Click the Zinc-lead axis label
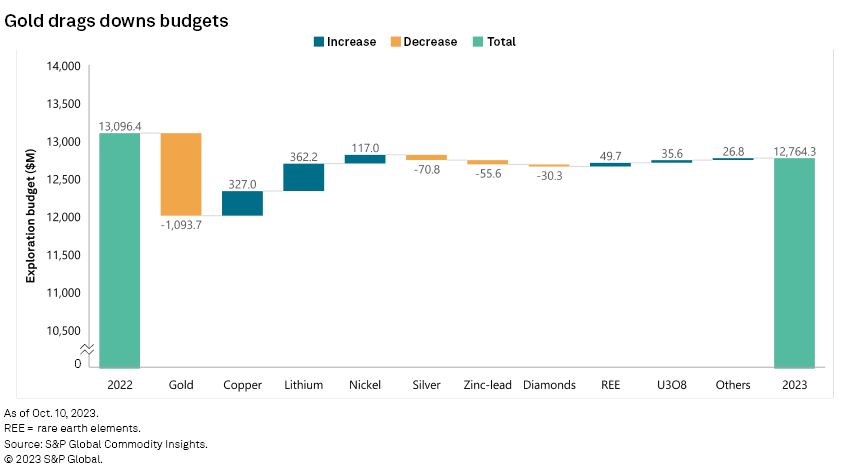This screenshot has width=850, height=476. (487, 385)
